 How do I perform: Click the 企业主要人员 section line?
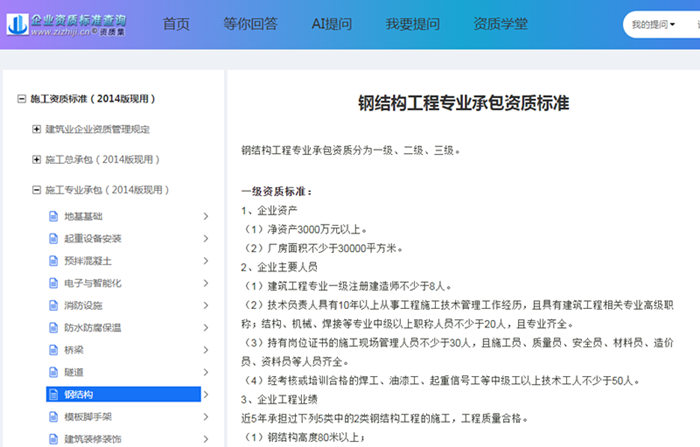click(x=279, y=267)
